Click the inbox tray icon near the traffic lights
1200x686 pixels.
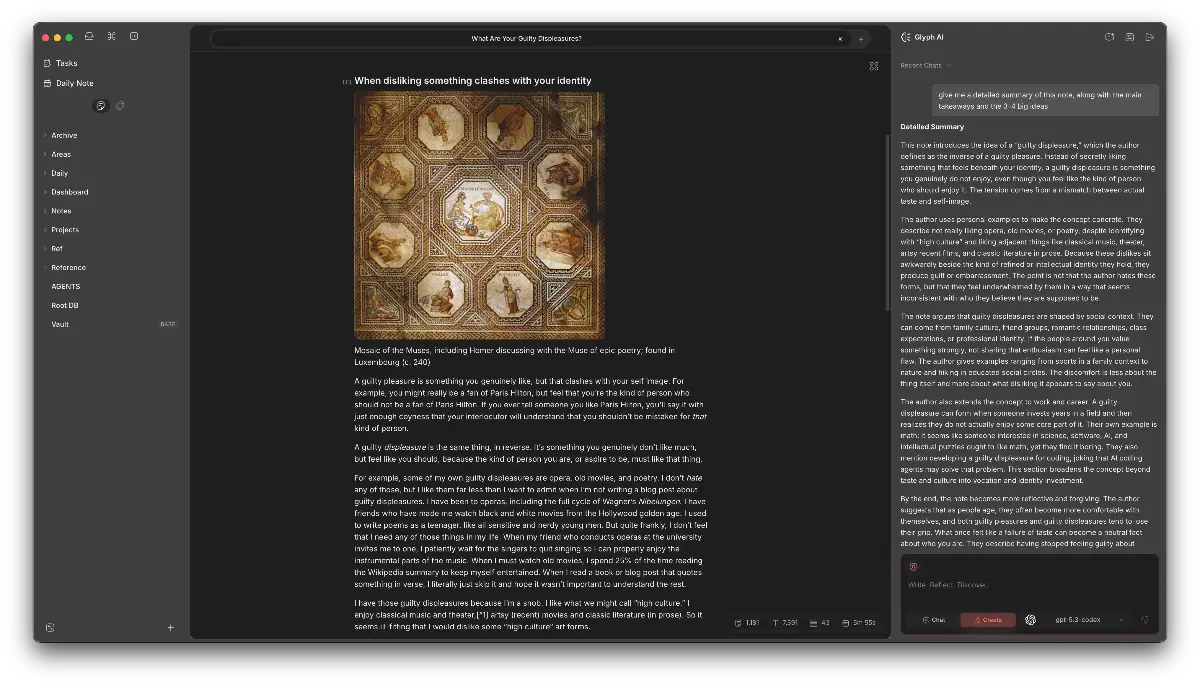(89, 36)
